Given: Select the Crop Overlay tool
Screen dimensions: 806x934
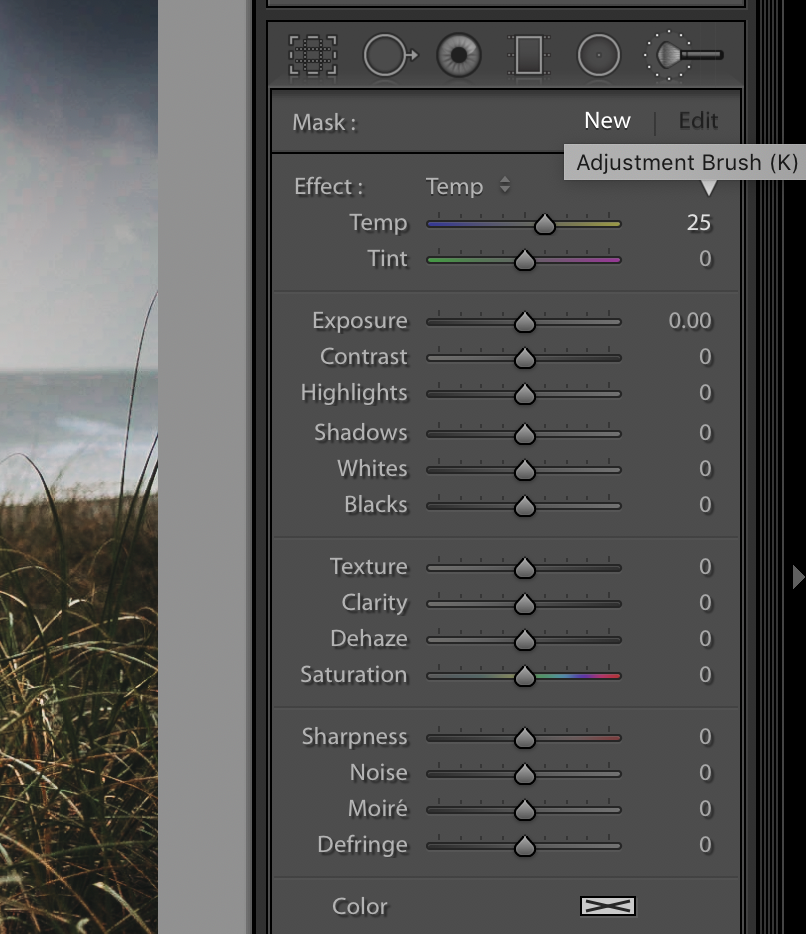Looking at the screenshot, I should (x=313, y=55).
